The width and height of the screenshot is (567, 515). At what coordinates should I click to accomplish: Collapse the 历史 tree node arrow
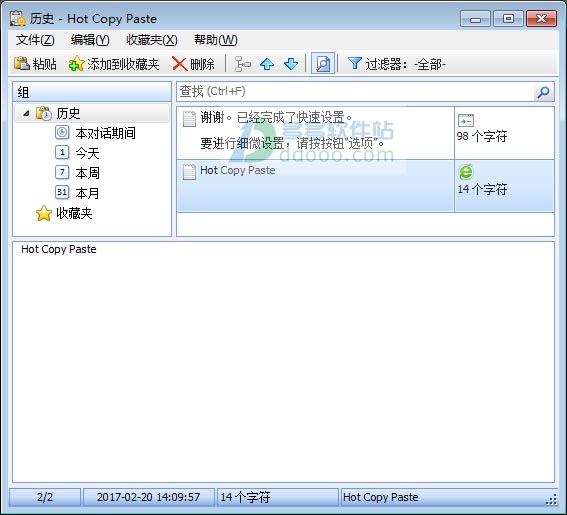click(26, 114)
